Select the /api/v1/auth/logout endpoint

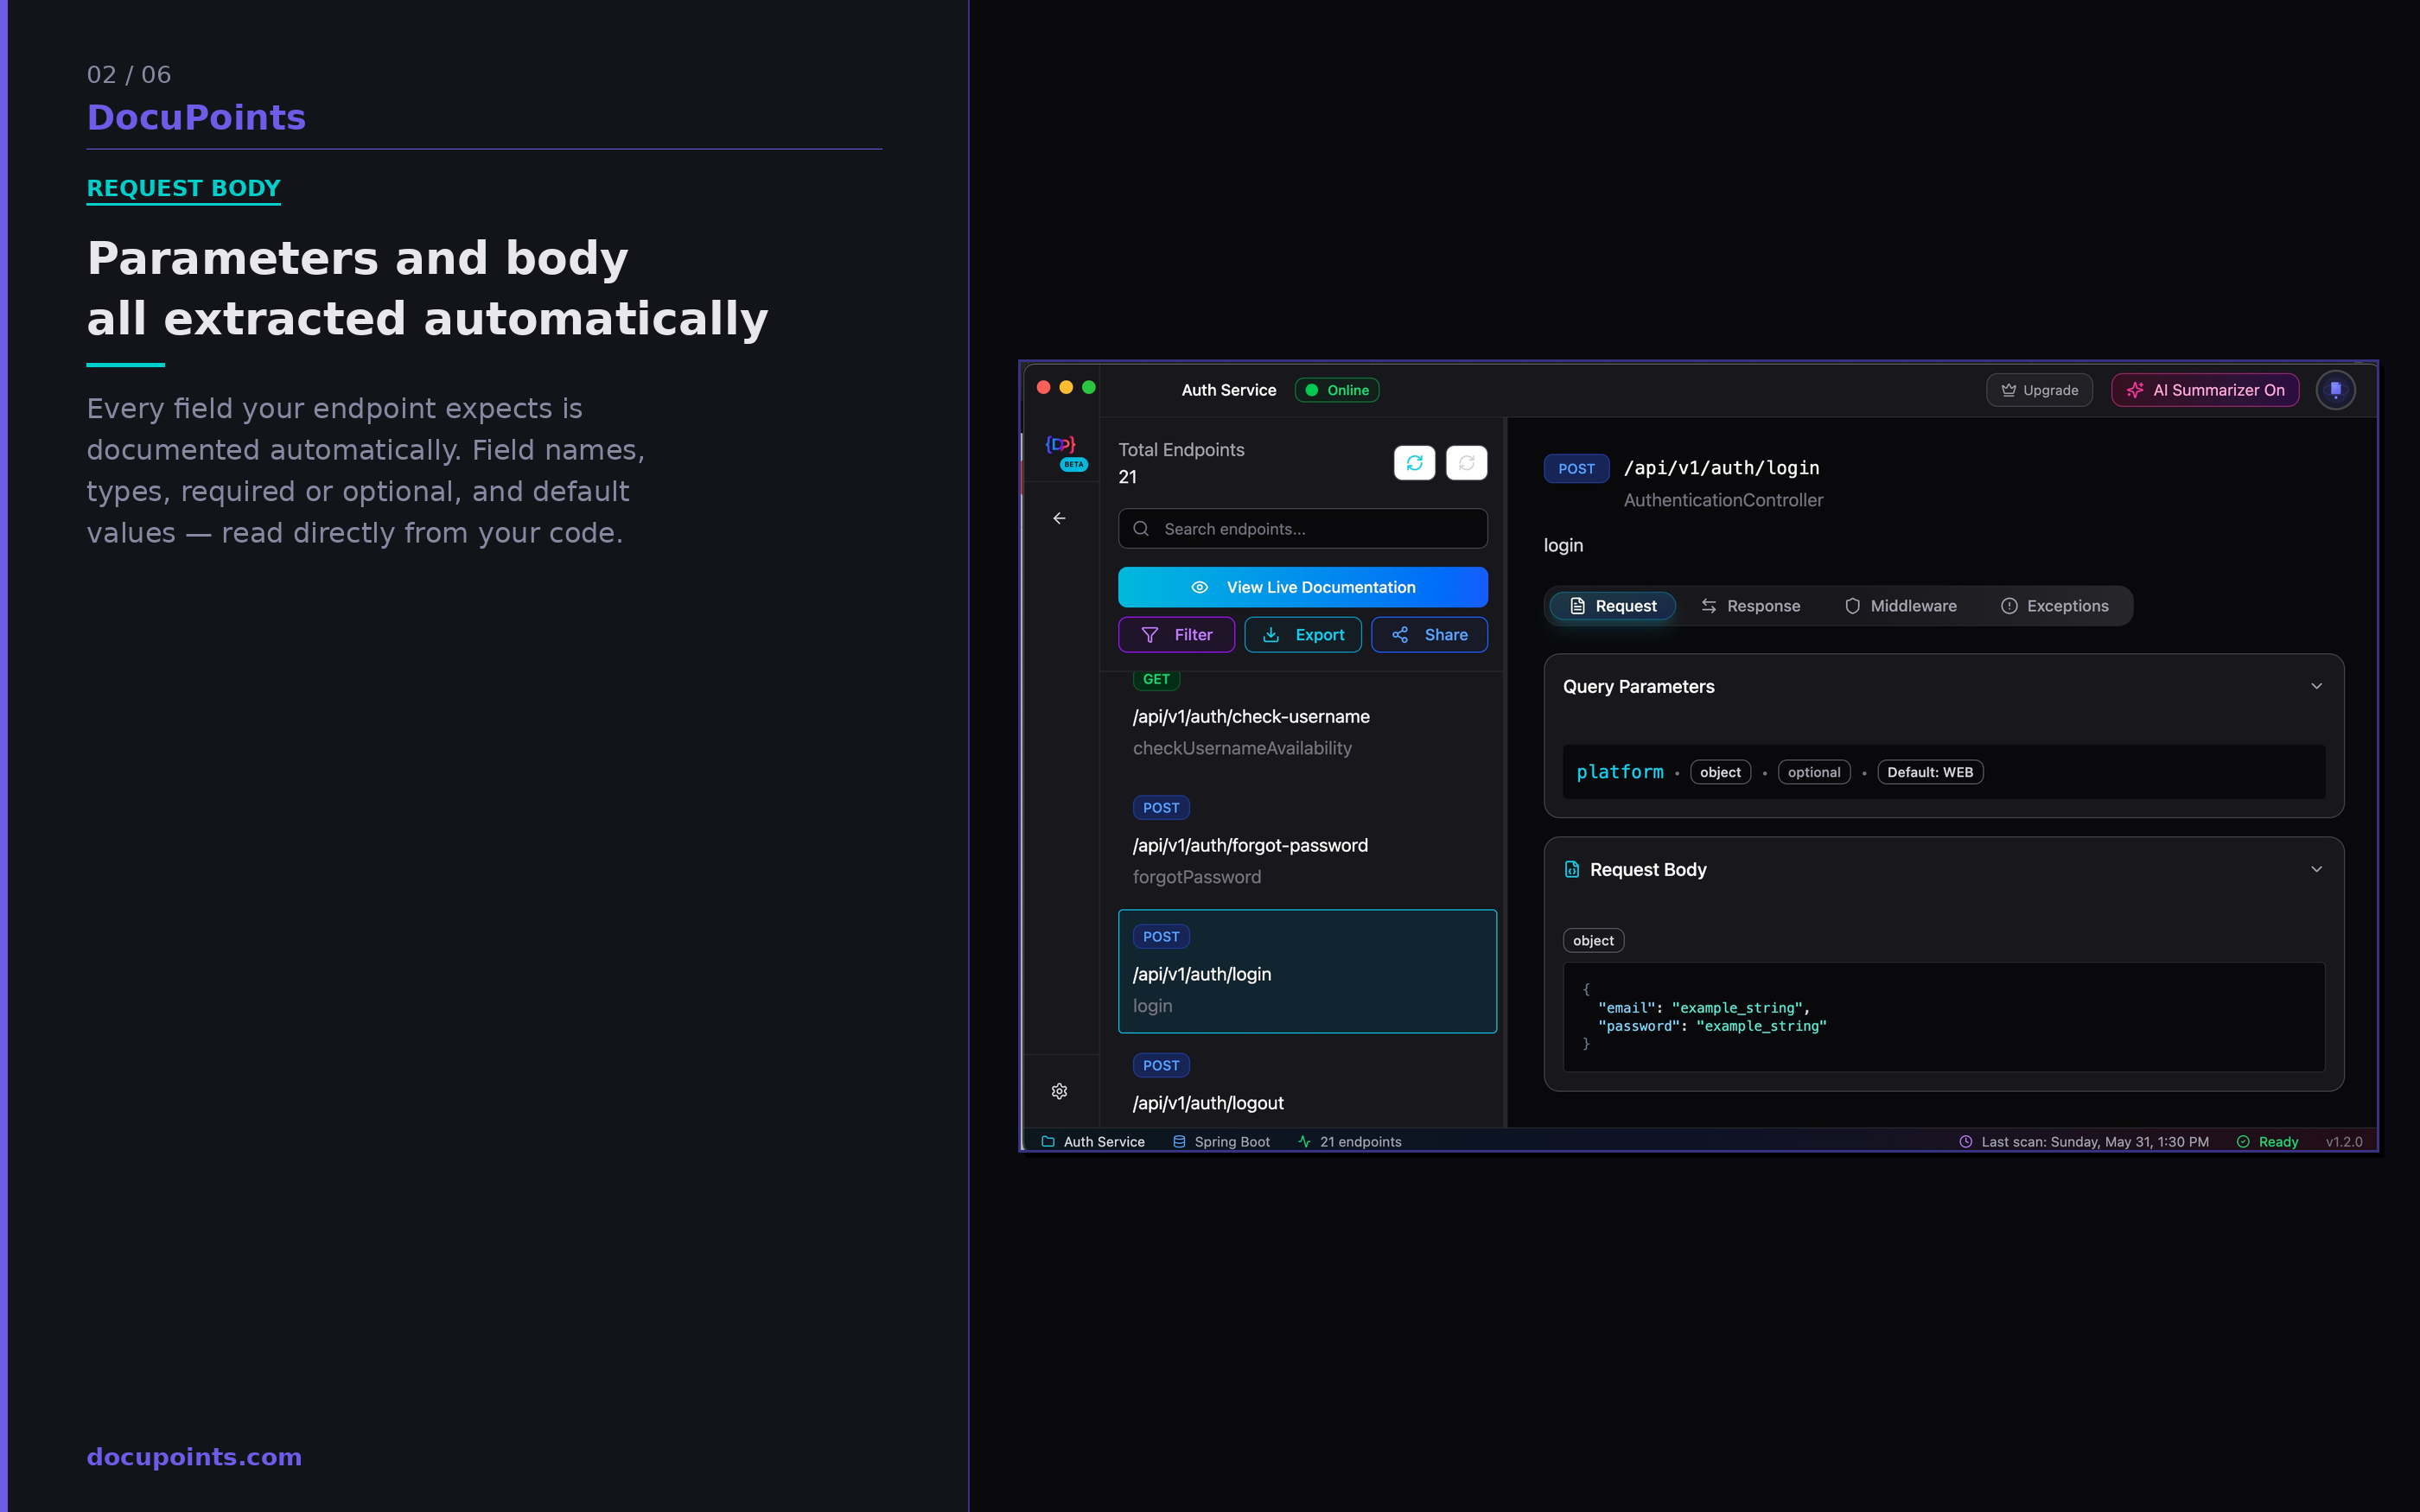[1208, 1103]
